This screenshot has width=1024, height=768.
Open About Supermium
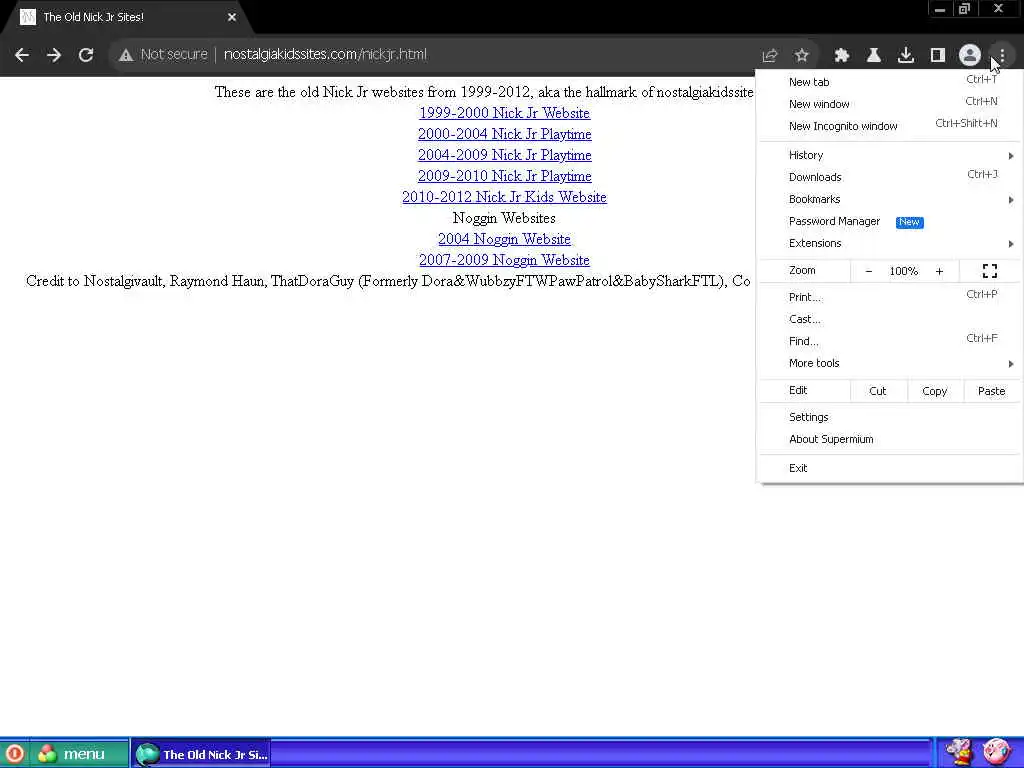coord(890,440)
